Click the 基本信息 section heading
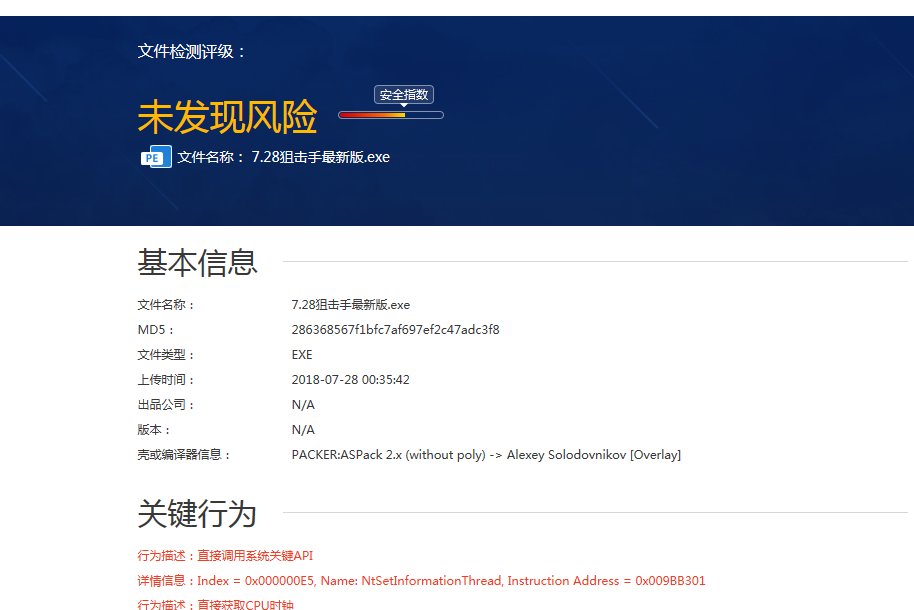The width and height of the screenshot is (914, 610). 198,262
